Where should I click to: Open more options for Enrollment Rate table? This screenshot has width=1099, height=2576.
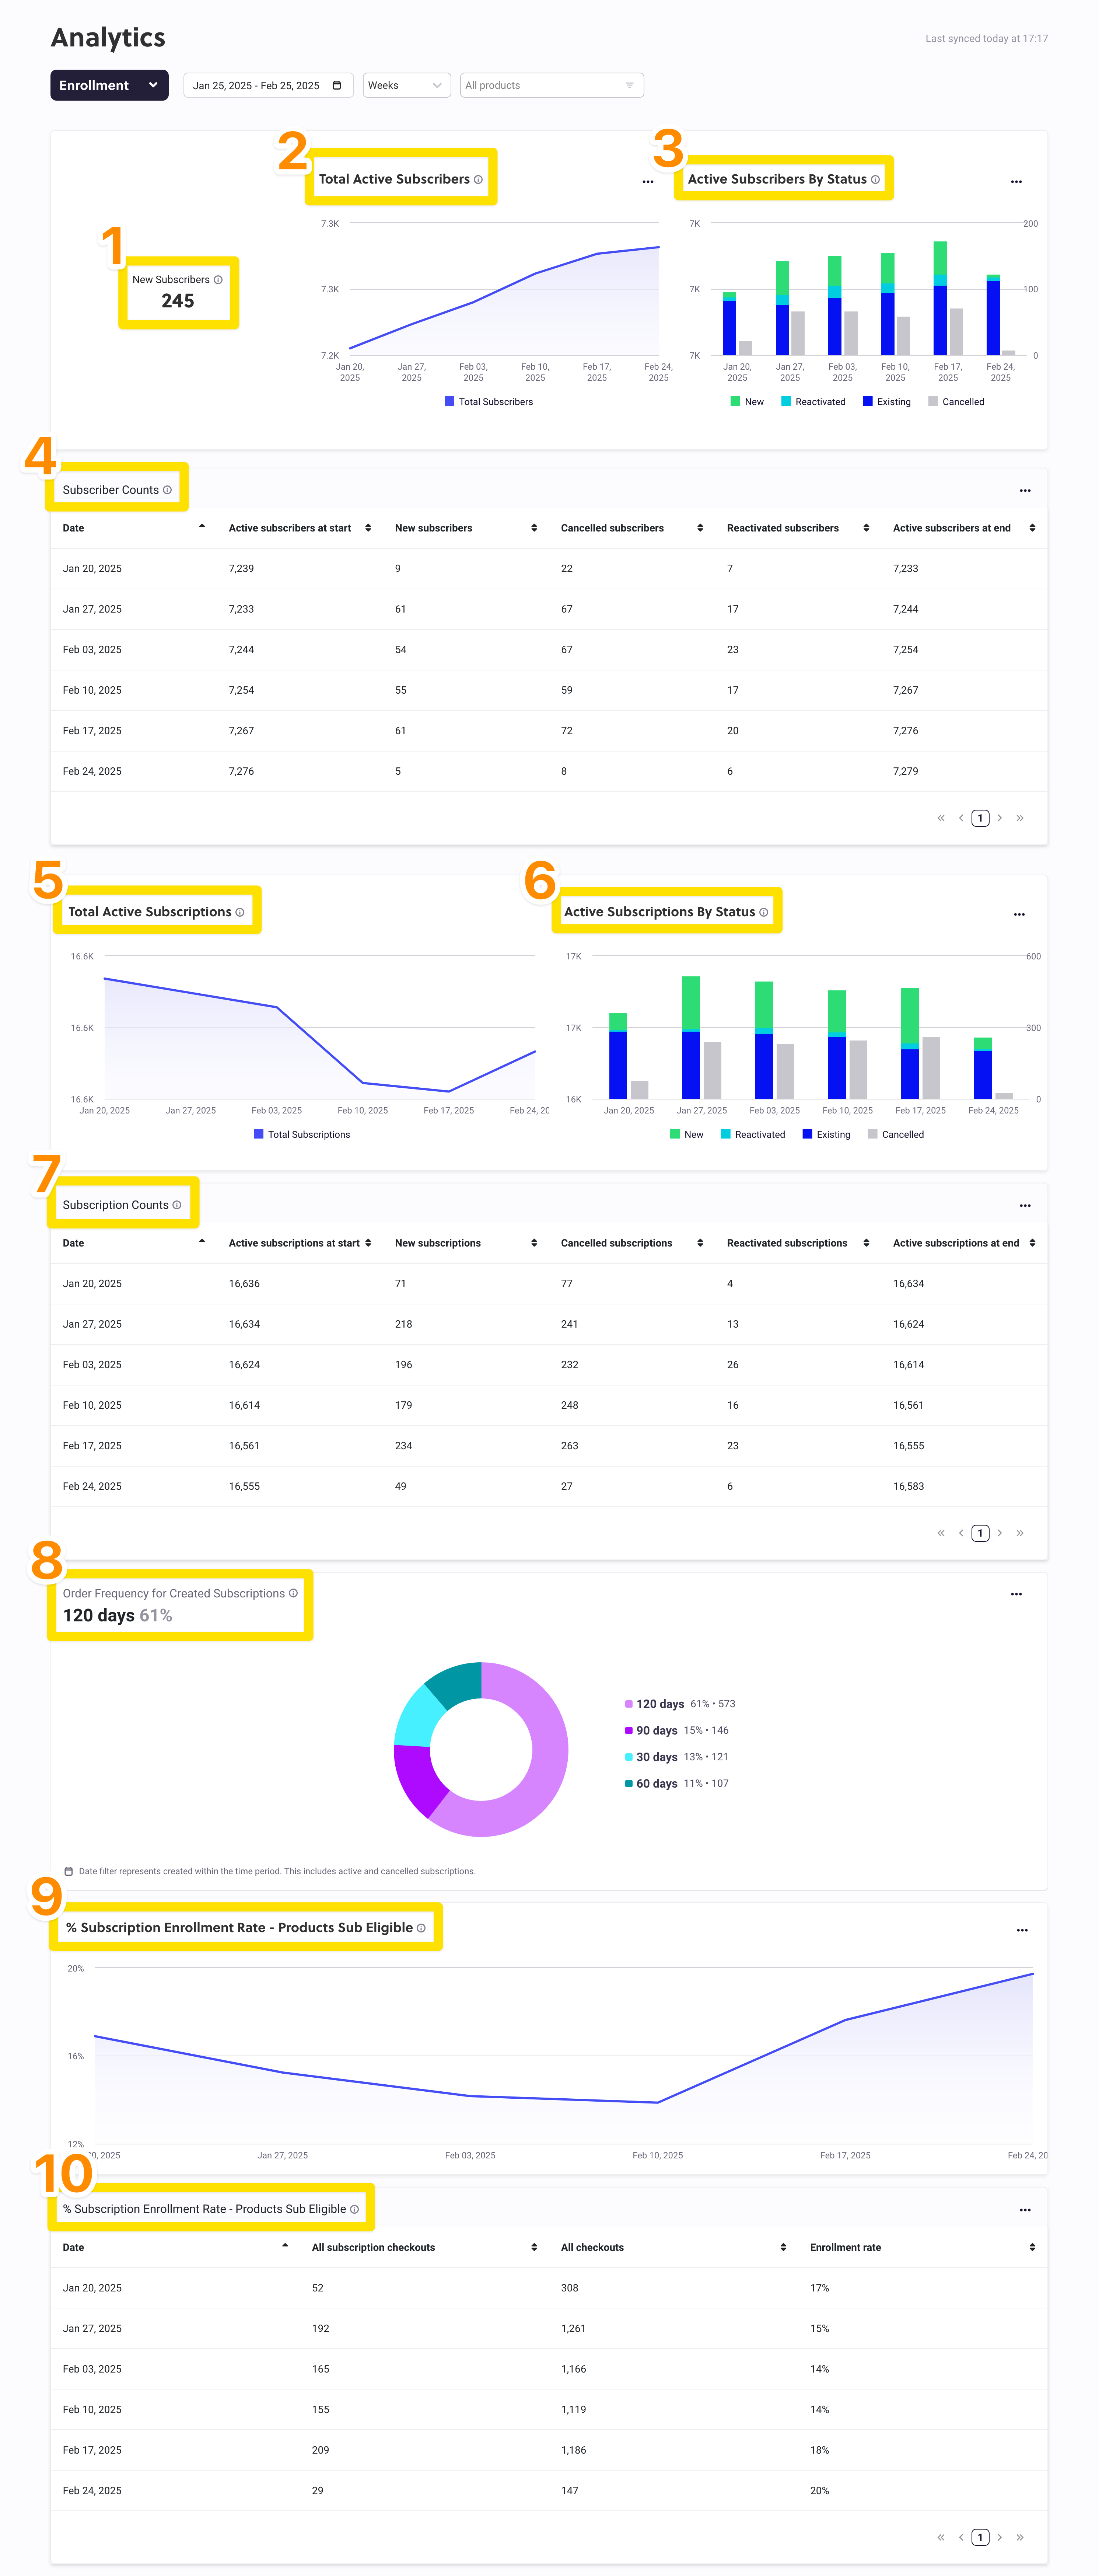click(x=1025, y=2210)
